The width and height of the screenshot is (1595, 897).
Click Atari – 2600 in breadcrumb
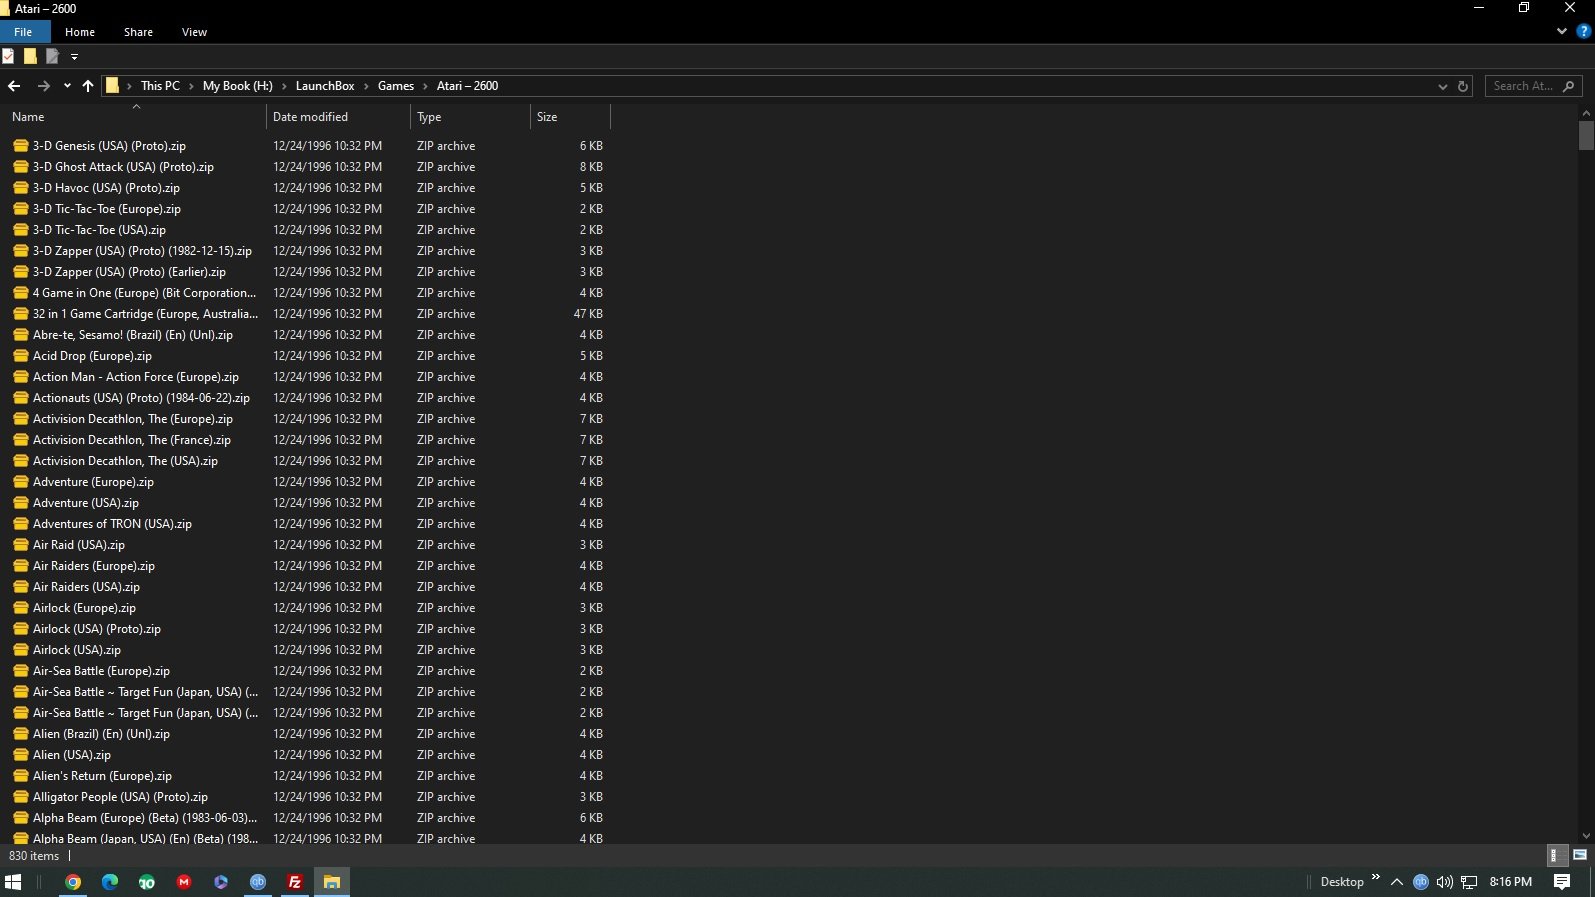(467, 86)
